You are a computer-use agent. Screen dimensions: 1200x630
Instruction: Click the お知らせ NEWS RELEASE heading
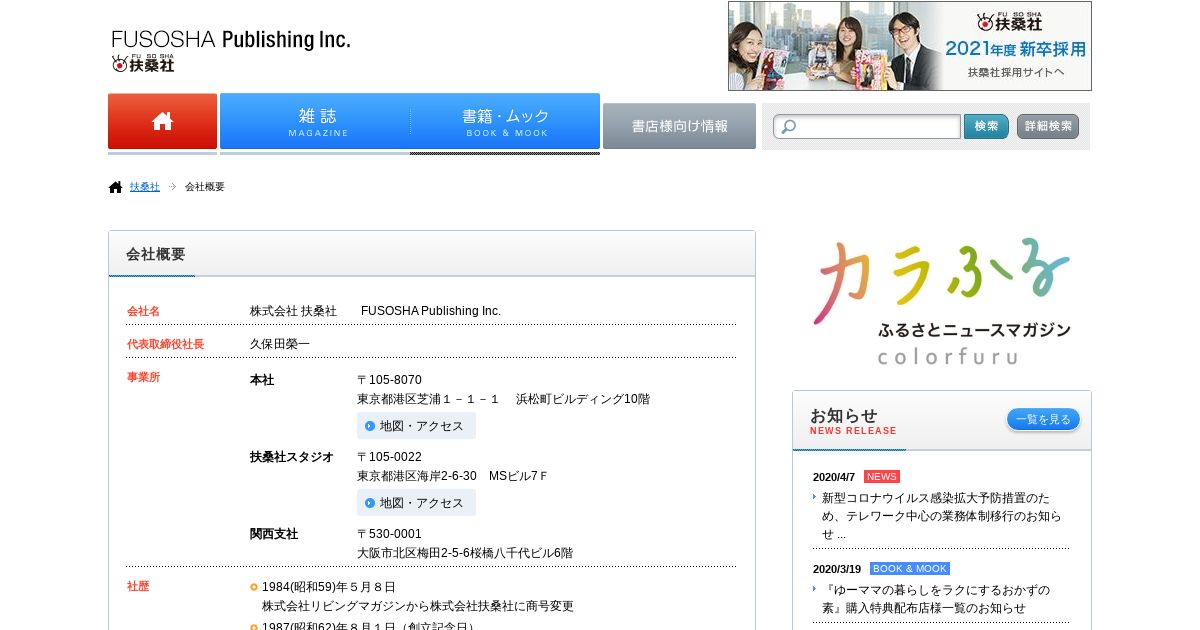[853, 422]
